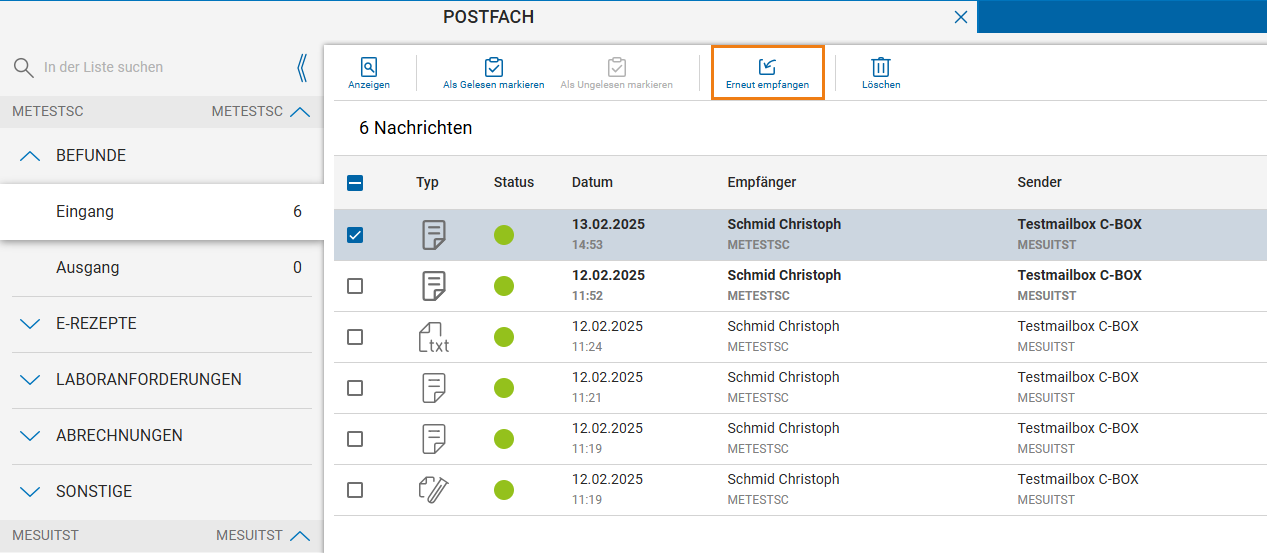Collapse the BEFUNDE section
This screenshot has width=1267, height=553.
(x=31, y=156)
